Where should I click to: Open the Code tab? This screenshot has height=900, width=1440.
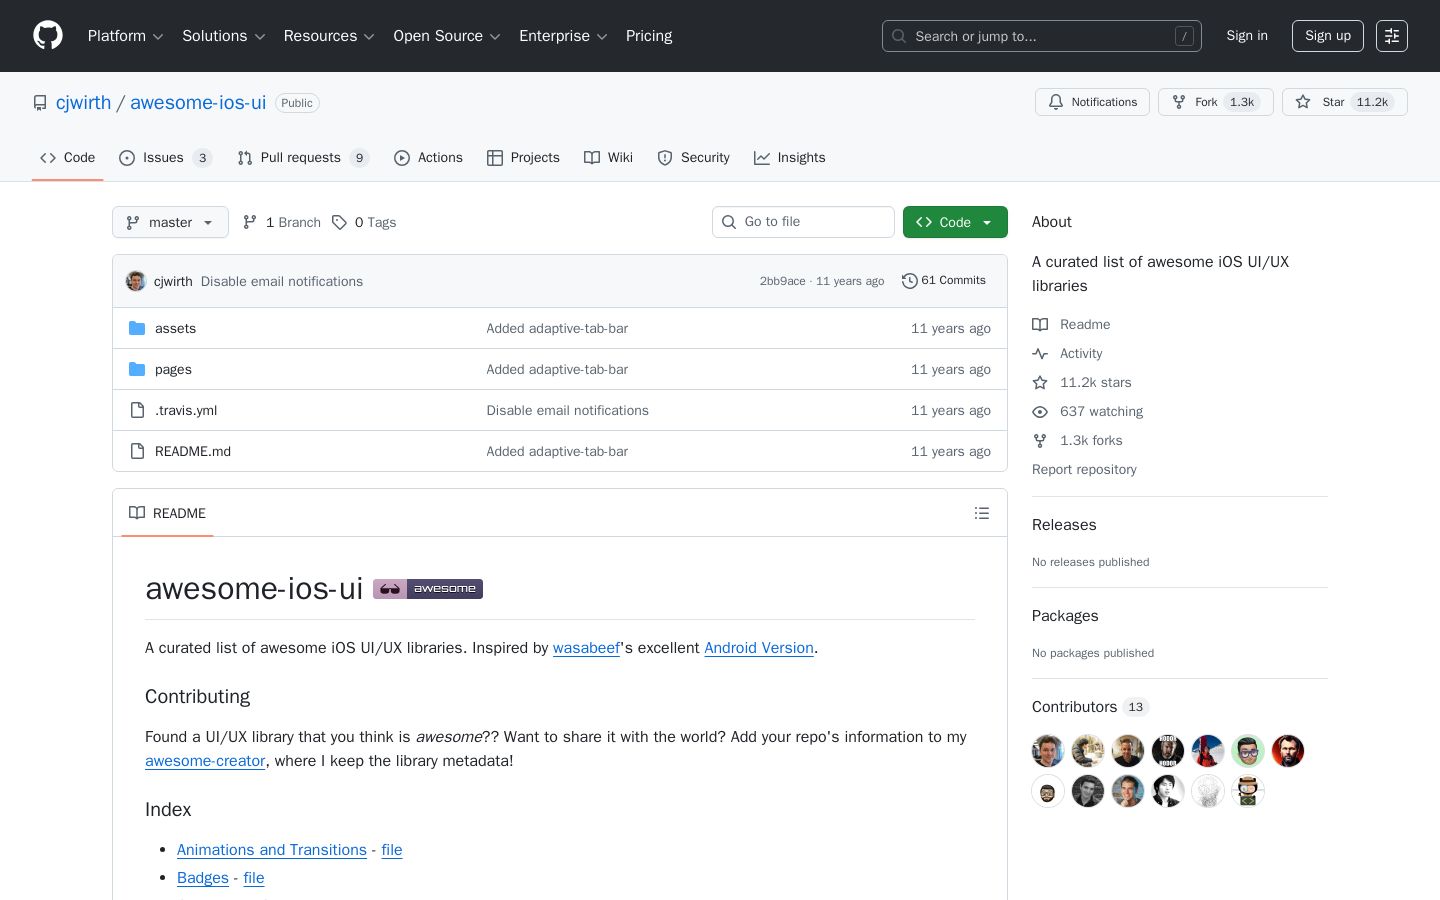(68, 158)
